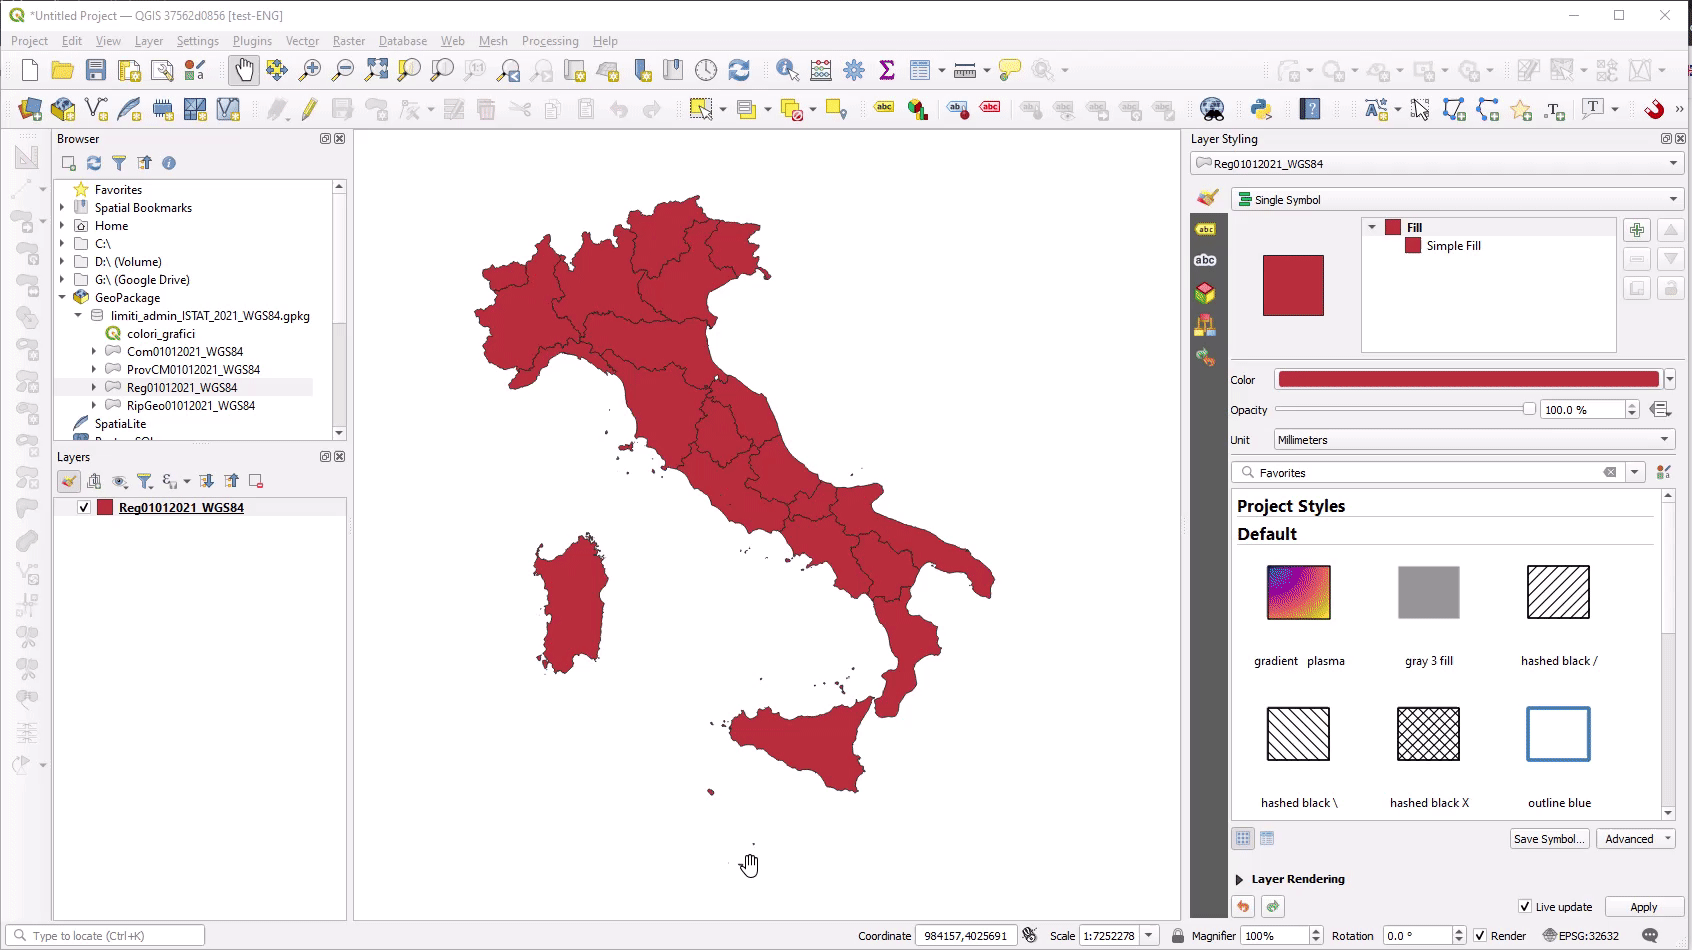Click the Zoom In magnifier tool

310,70
